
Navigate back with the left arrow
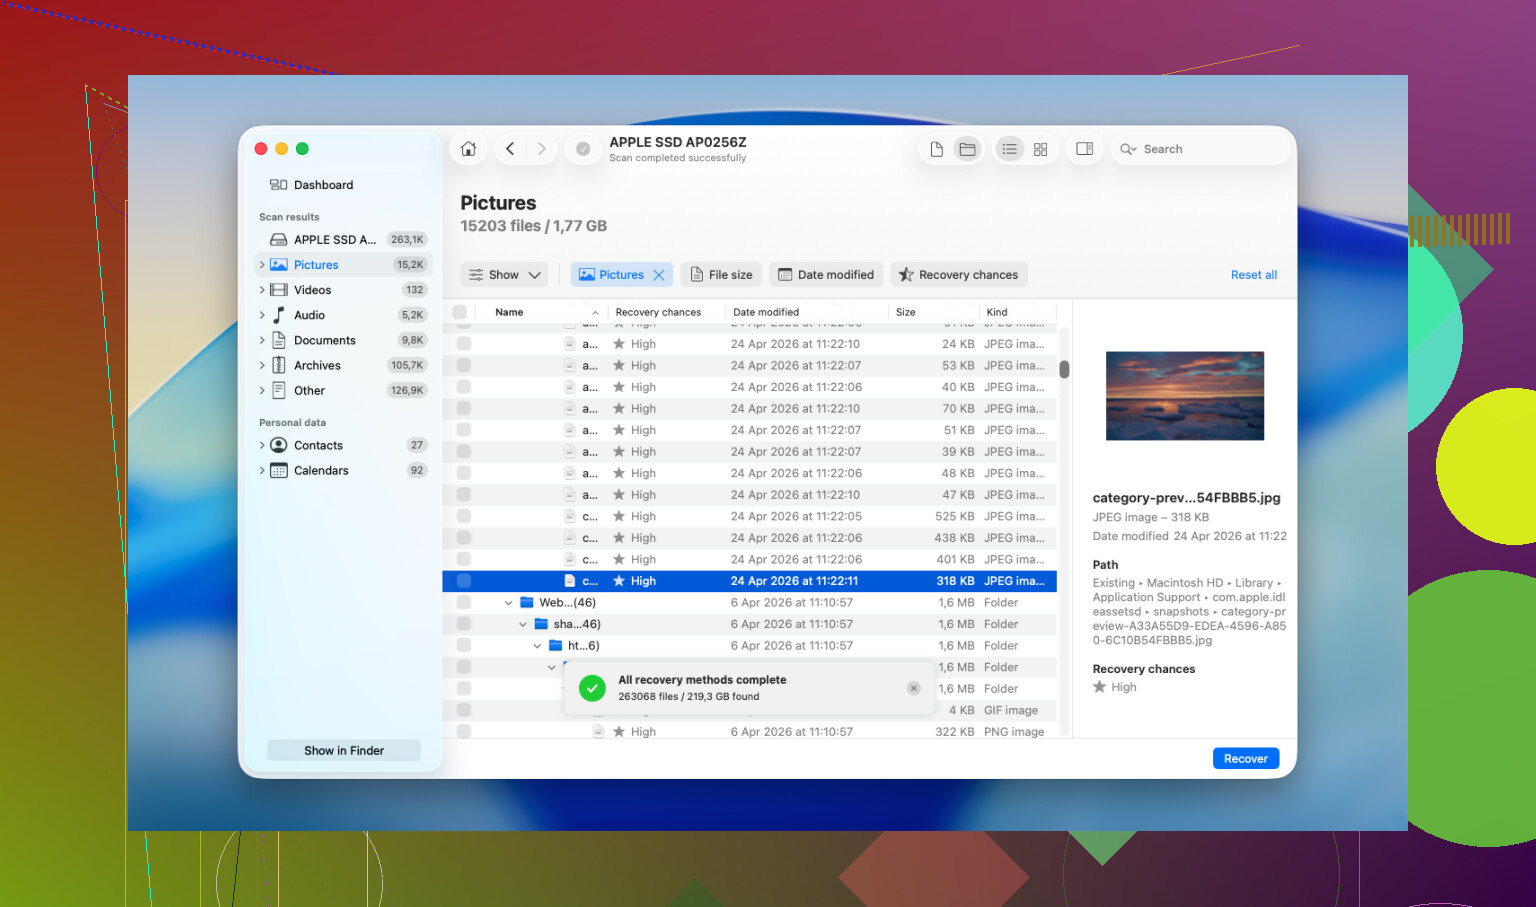510,149
